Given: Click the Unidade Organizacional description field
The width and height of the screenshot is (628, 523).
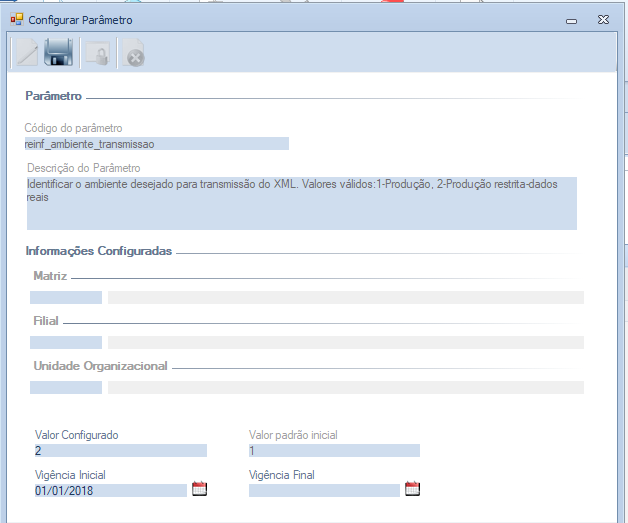Looking at the screenshot, I should (x=346, y=388).
